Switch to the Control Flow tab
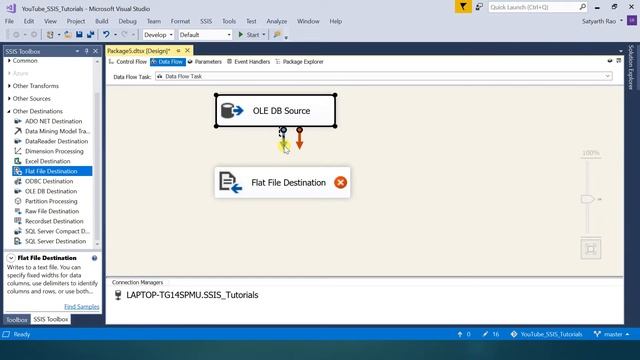This screenshot has height=360, width=640. (127, 62)
